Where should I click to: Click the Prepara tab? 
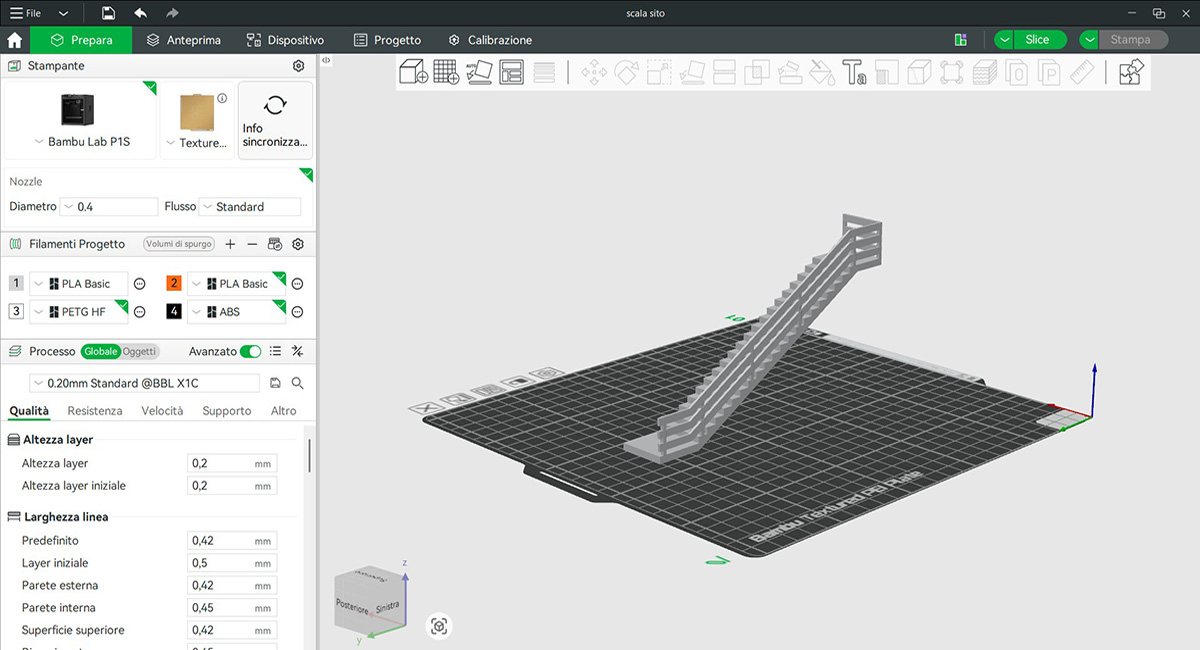81,40
